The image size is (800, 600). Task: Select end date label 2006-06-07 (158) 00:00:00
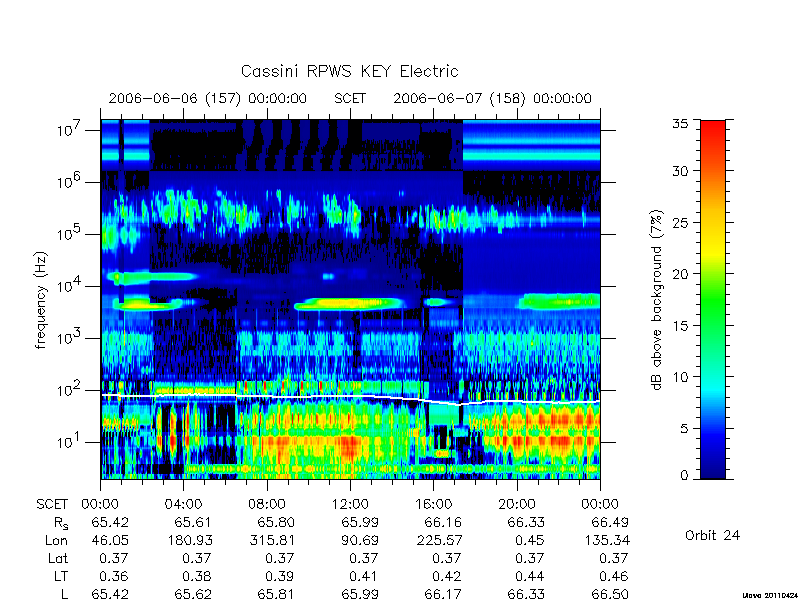492,98
